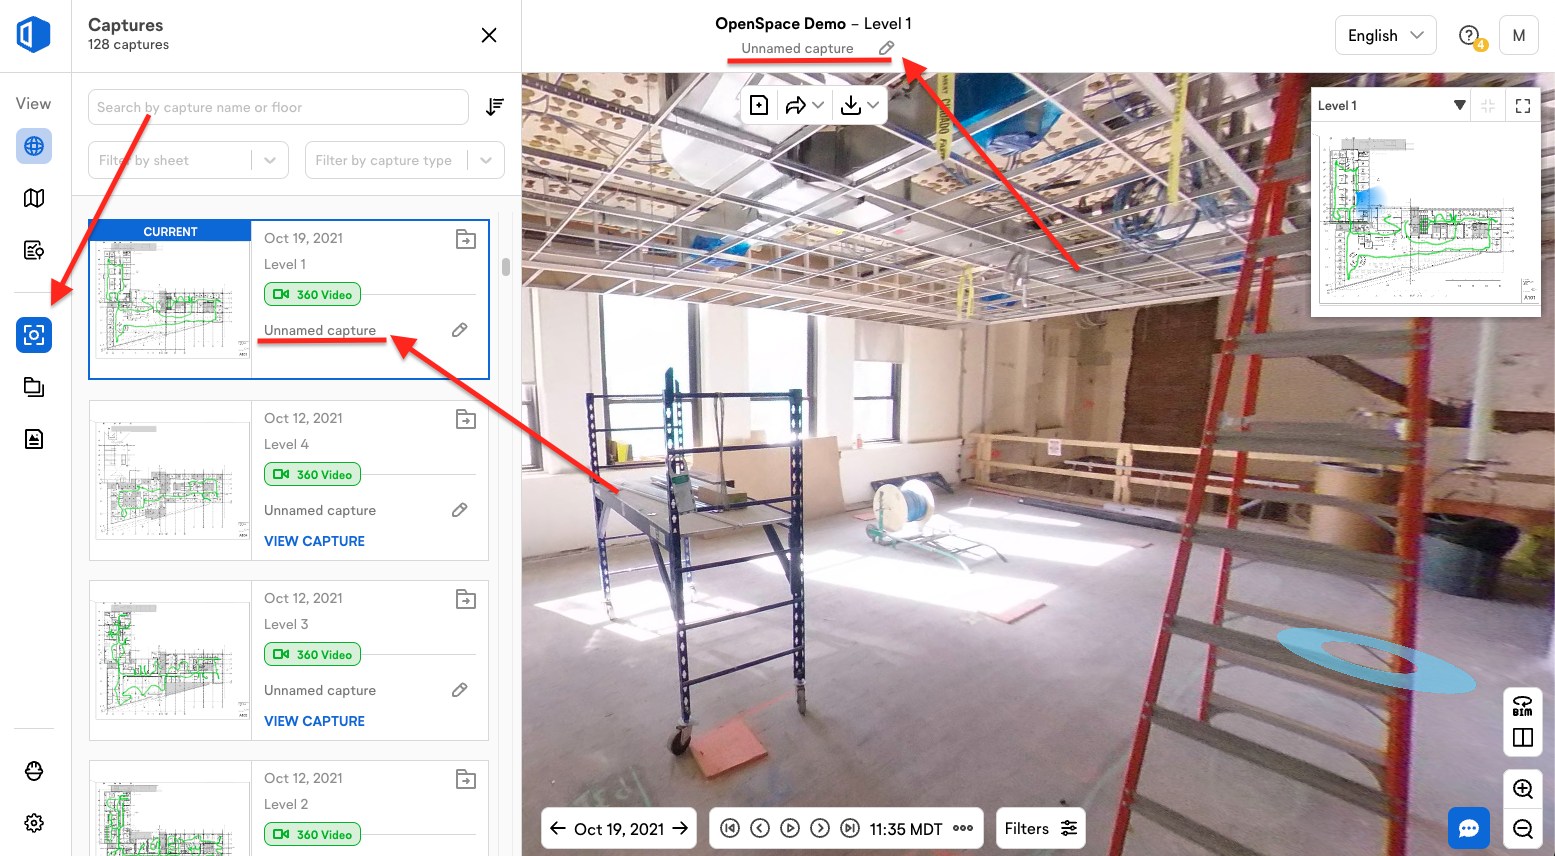Open the Filter by sheet dropdown
The width and height of the screenshot is (1555, 856).
(x=188, y=160)
